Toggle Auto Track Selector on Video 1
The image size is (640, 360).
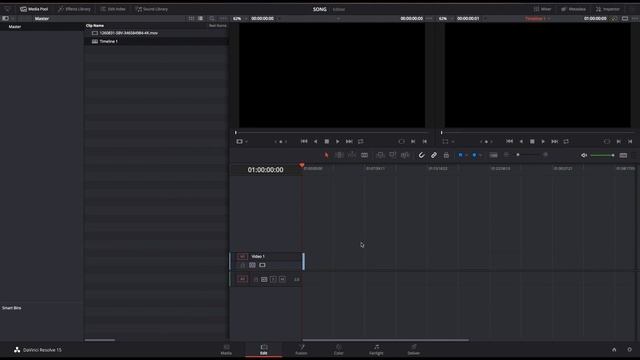(252, 265)
